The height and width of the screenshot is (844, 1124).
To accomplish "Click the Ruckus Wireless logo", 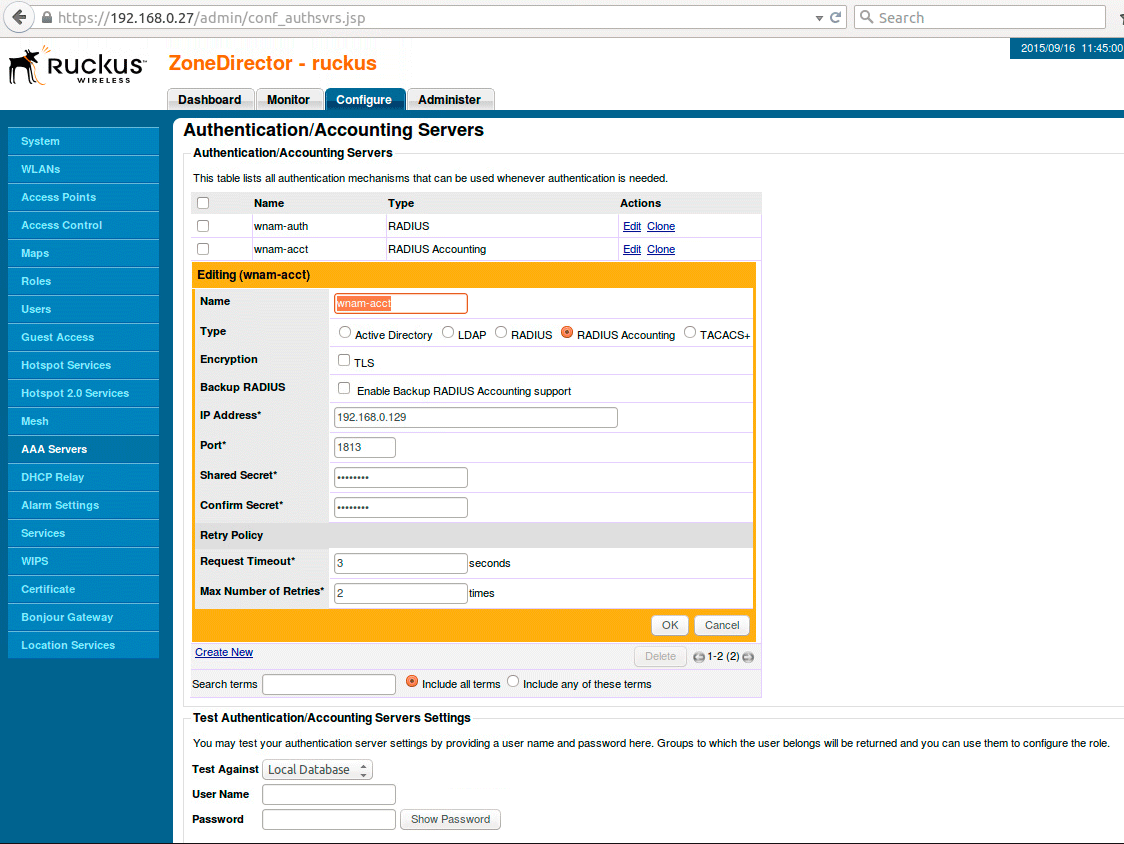I will (76, 66).
